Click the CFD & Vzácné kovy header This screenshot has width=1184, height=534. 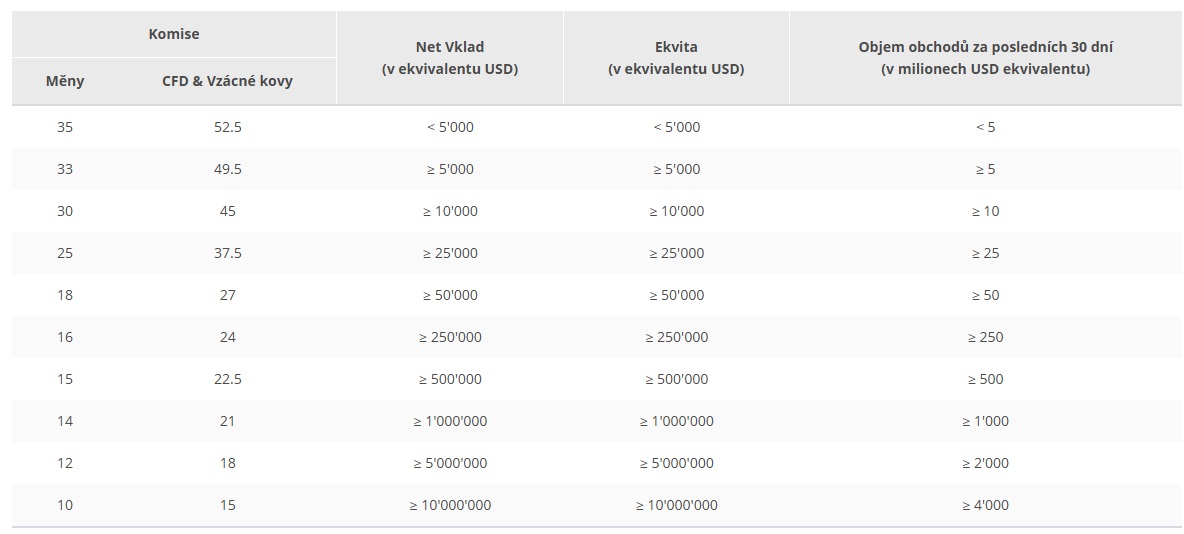[227, 81]
